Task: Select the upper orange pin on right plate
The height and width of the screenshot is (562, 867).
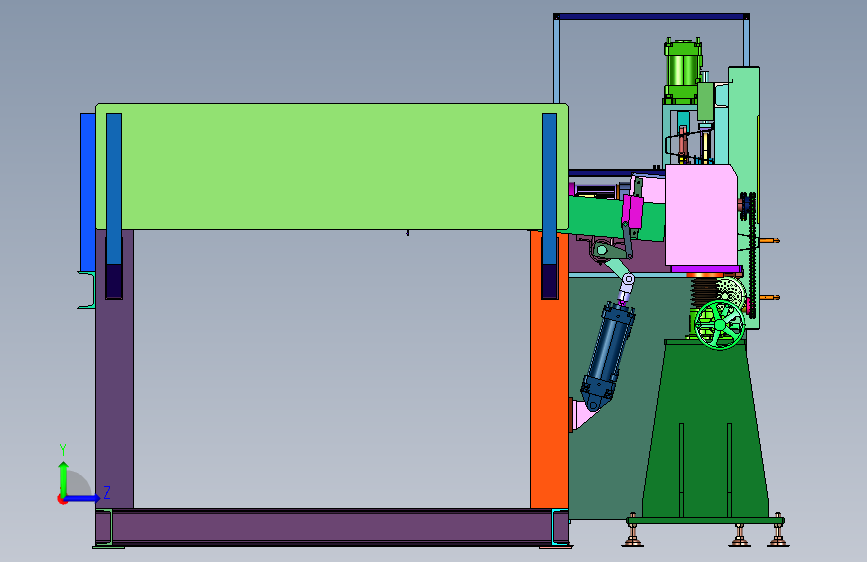Action: (x=769, y=241)
